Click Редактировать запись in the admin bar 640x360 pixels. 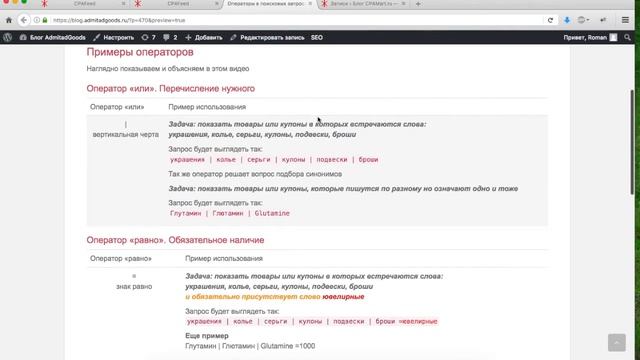coord(267,37)
